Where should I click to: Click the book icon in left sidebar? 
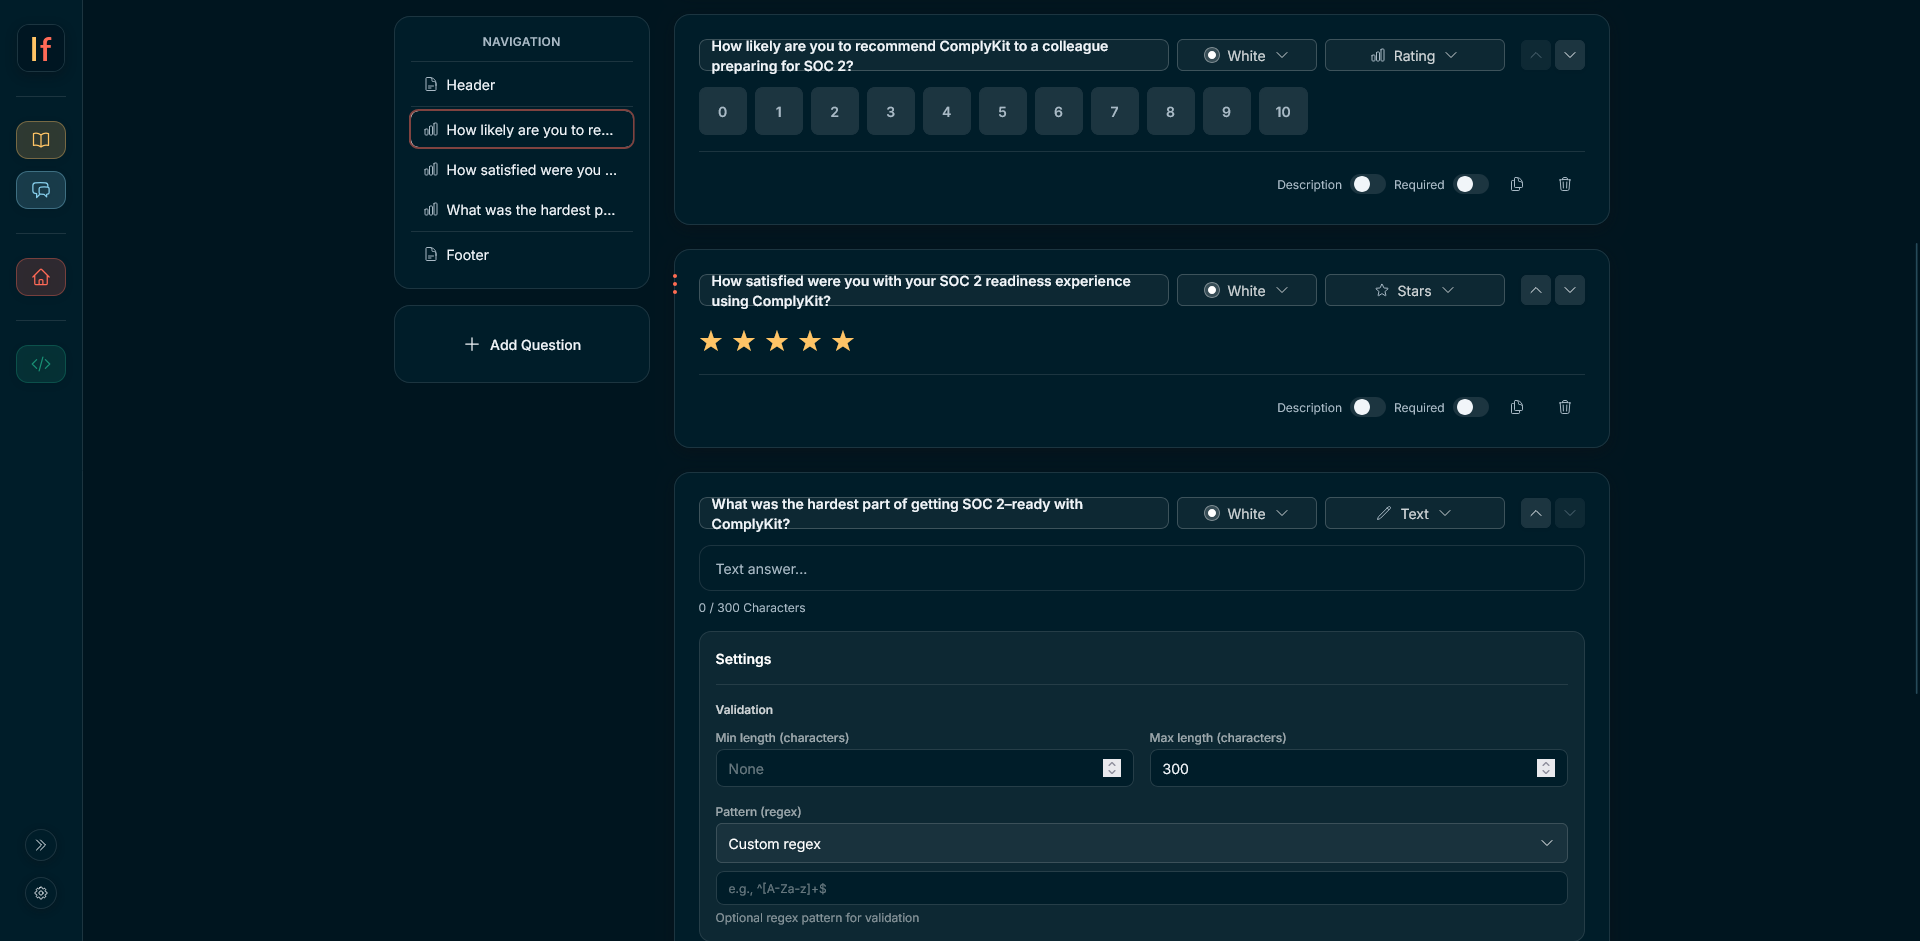point(41,140)
